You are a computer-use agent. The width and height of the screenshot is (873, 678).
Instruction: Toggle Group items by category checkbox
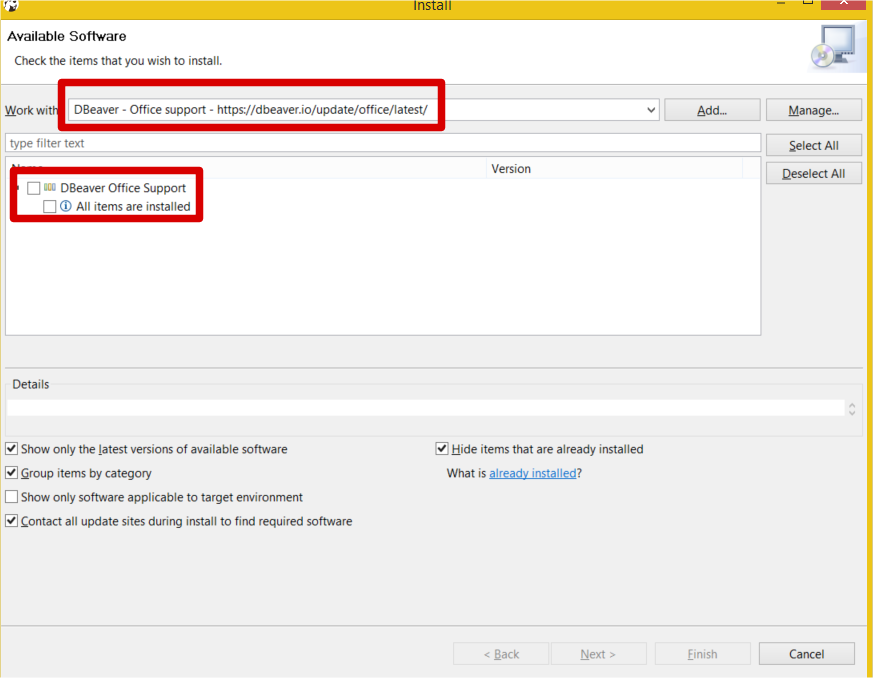[12, 473]
